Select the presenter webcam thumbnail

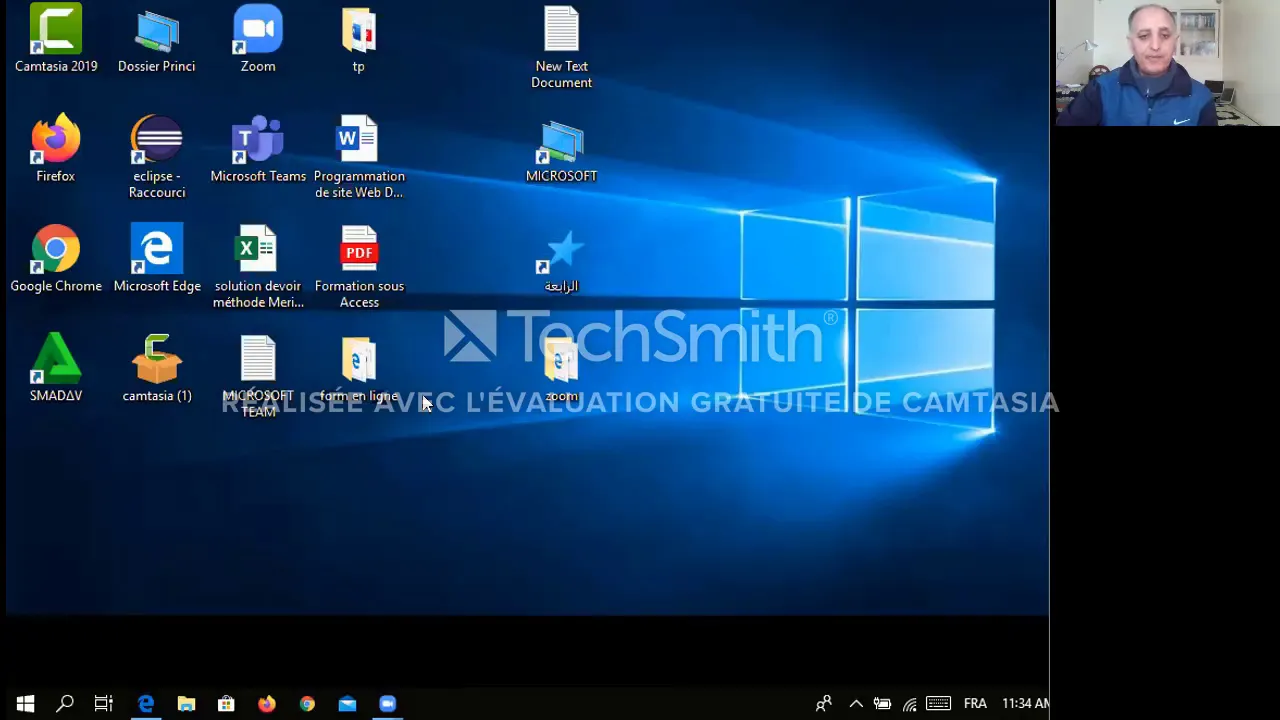pos(1167,63)
